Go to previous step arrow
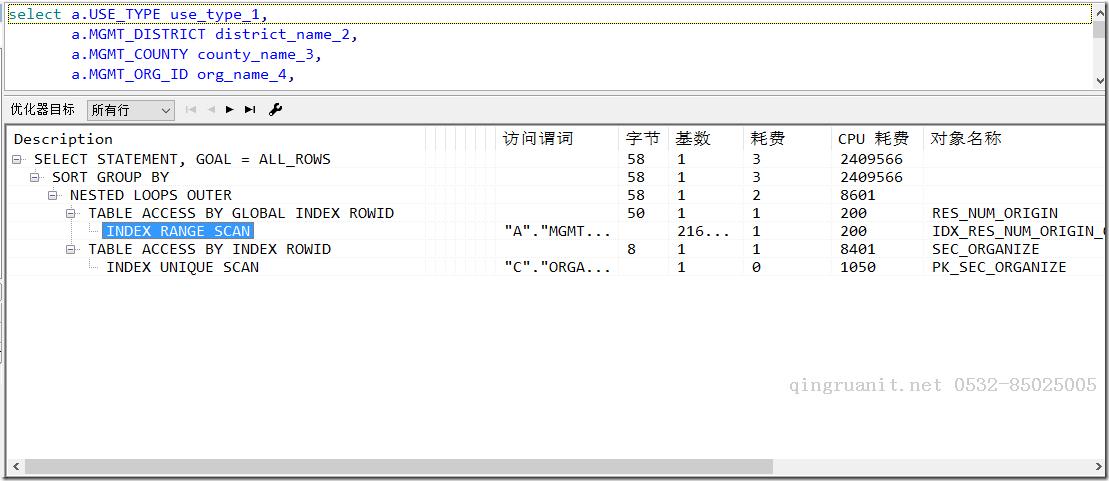1109x481 pixels. click(211, 110)
